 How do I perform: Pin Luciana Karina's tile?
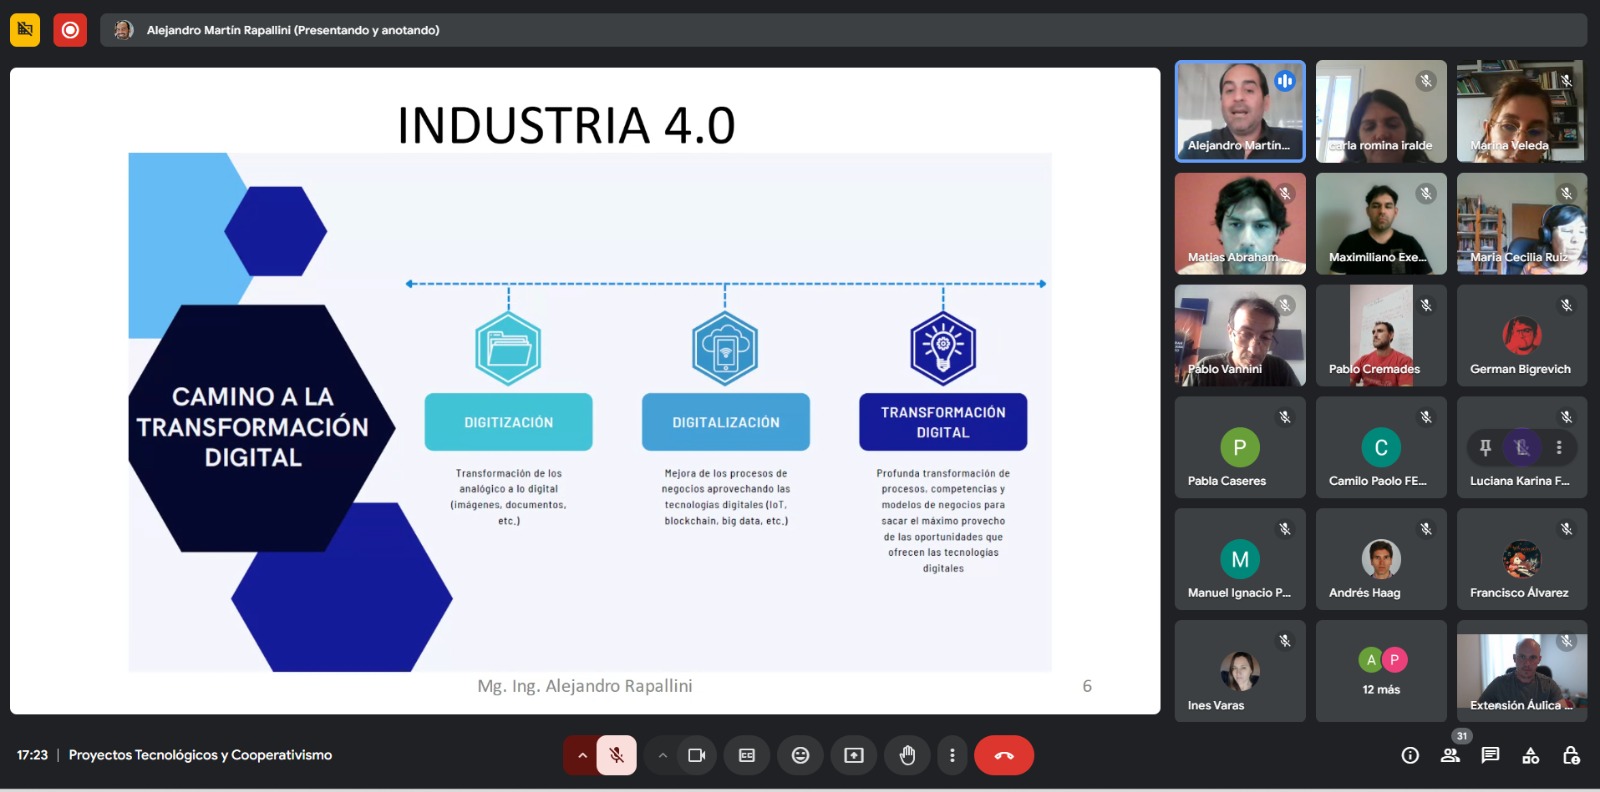(1485, 447)
